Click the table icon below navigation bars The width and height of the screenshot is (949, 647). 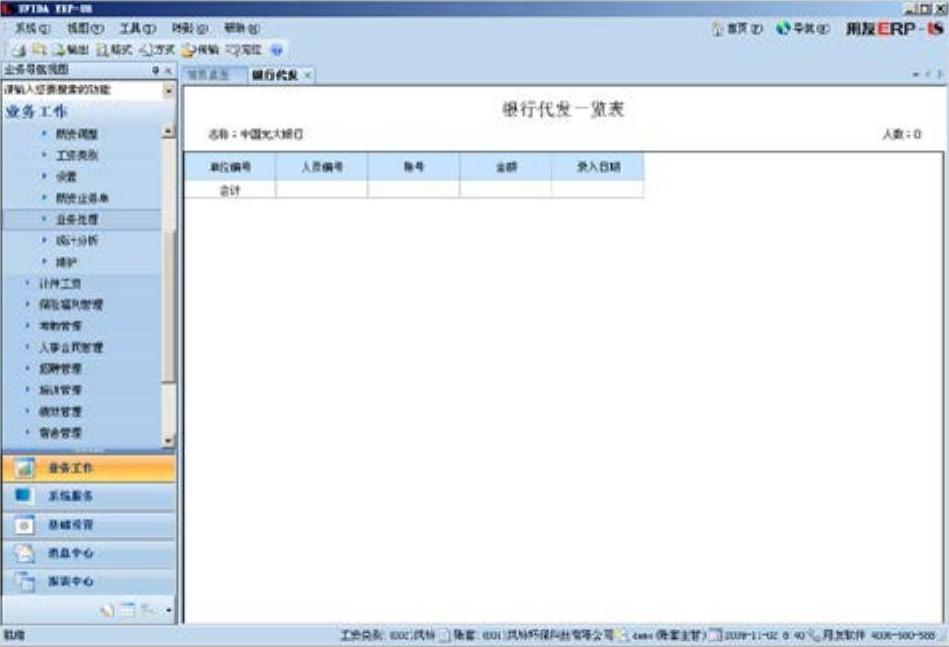pos(127,610)
